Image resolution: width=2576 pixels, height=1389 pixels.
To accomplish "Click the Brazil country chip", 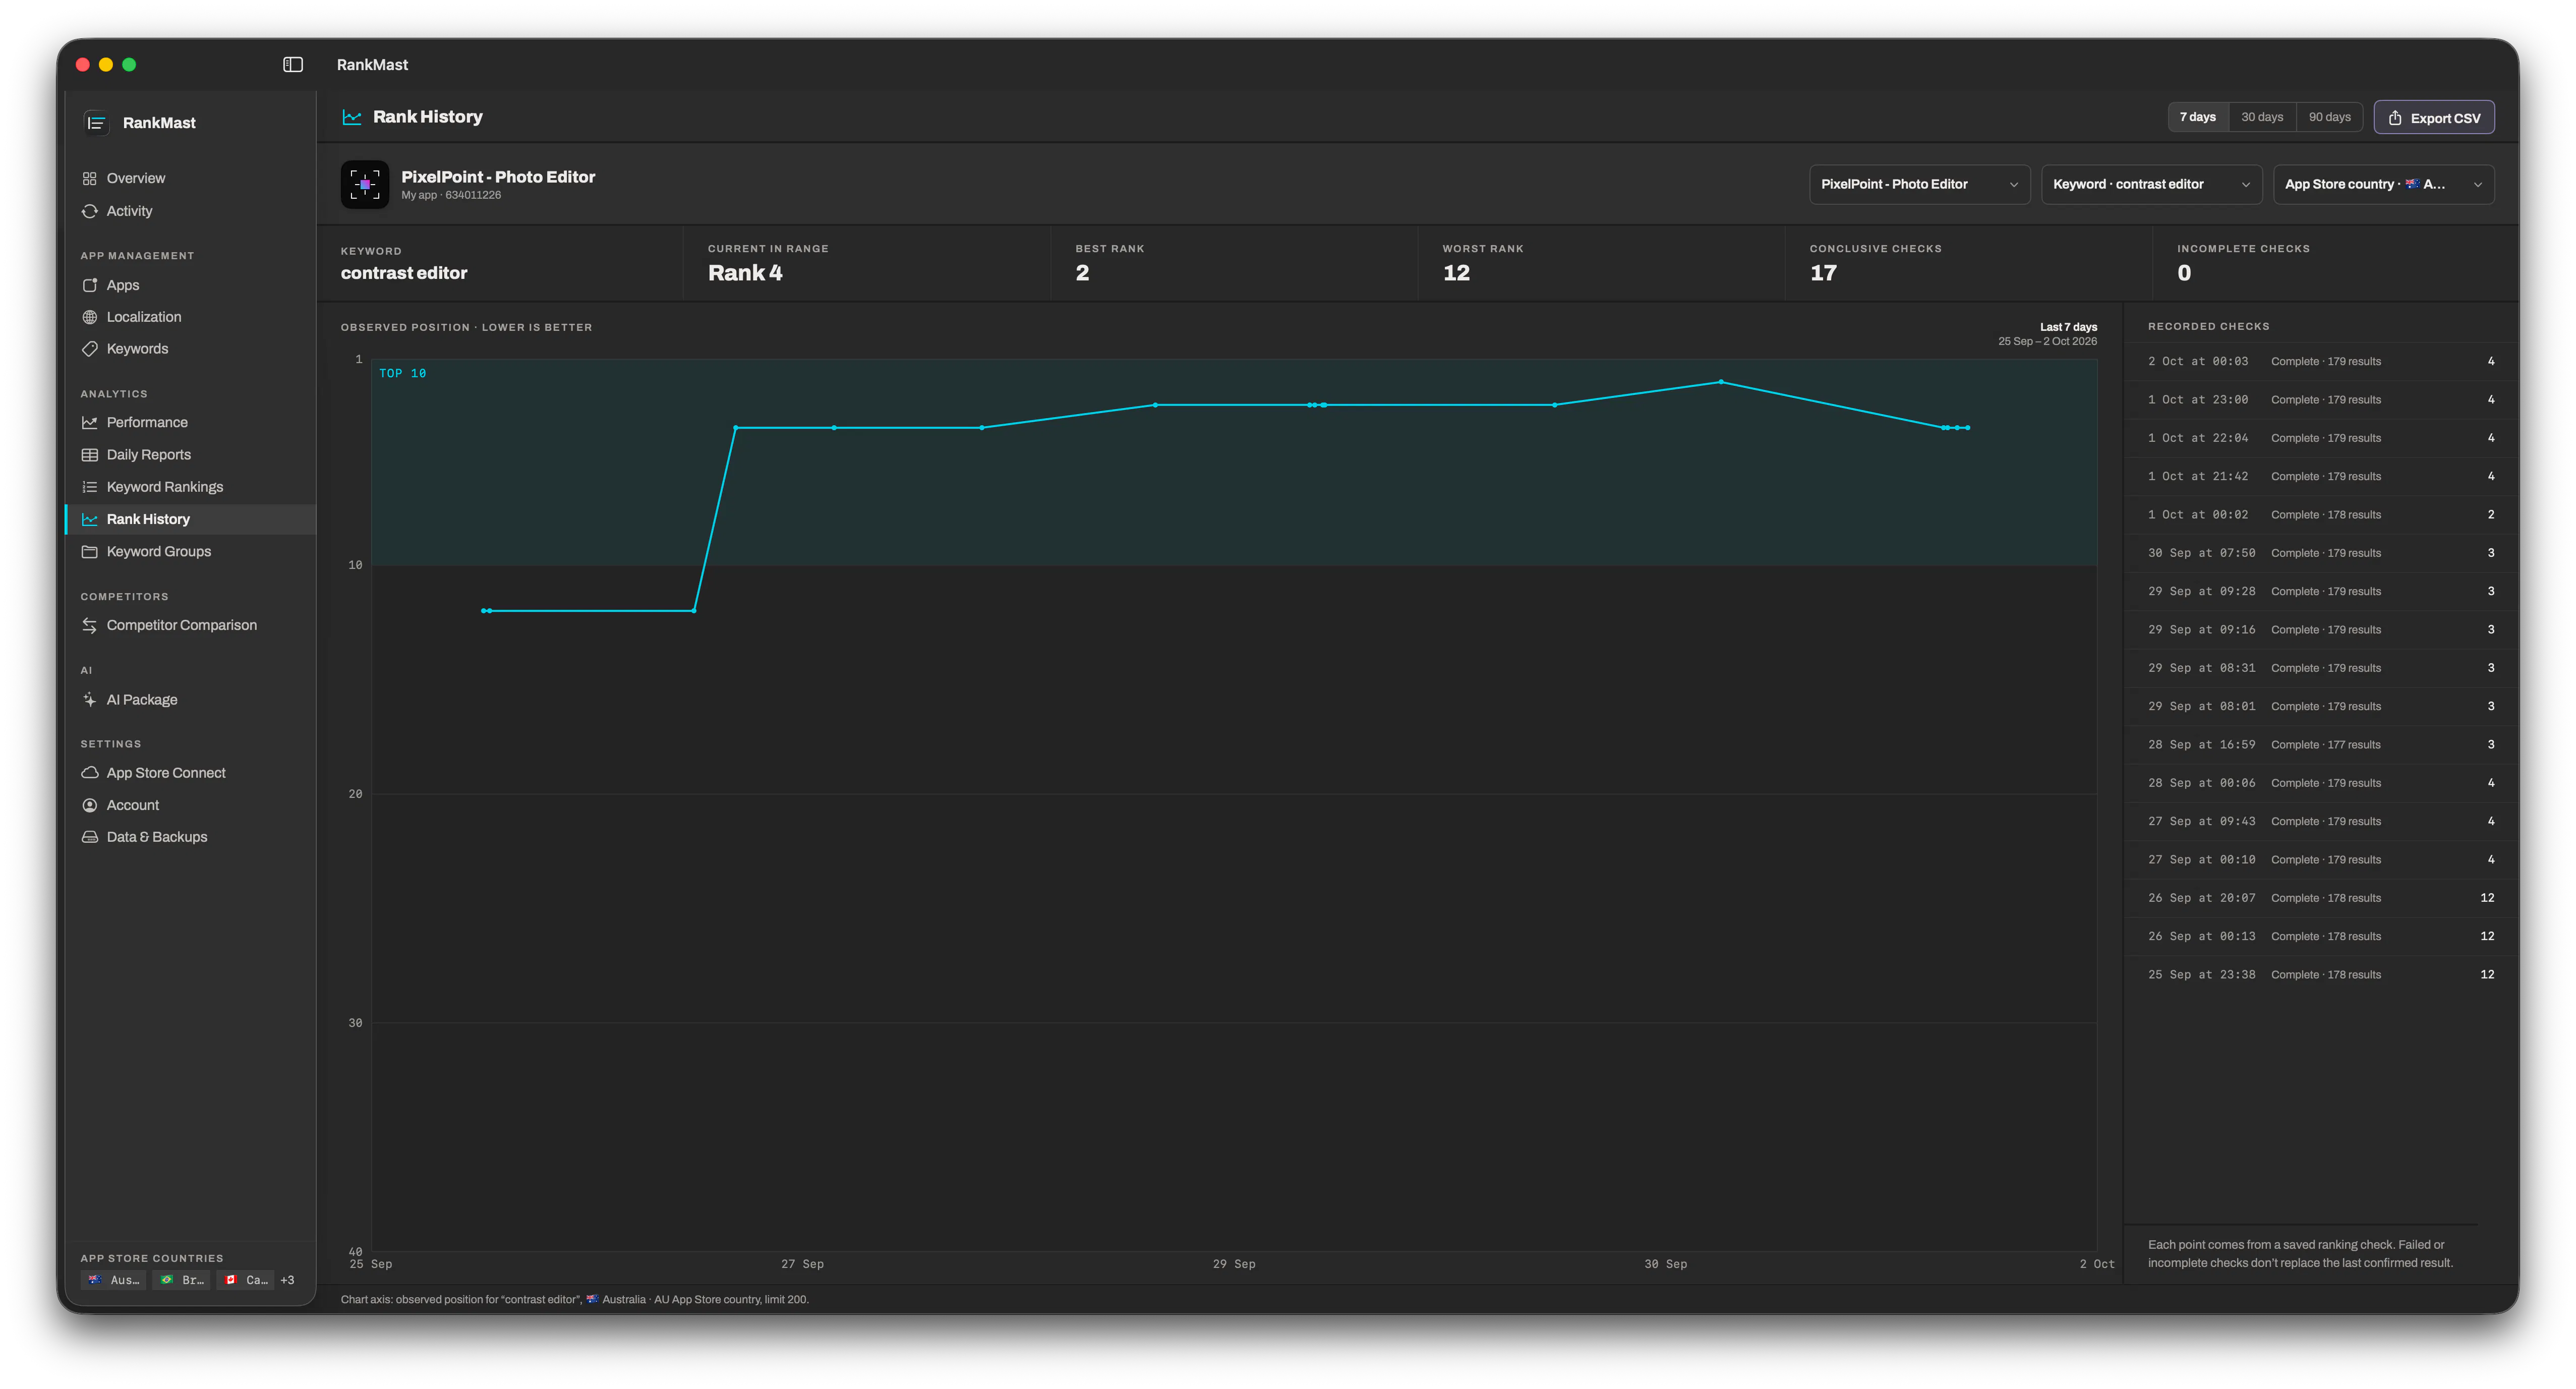I will point(181,1280).
